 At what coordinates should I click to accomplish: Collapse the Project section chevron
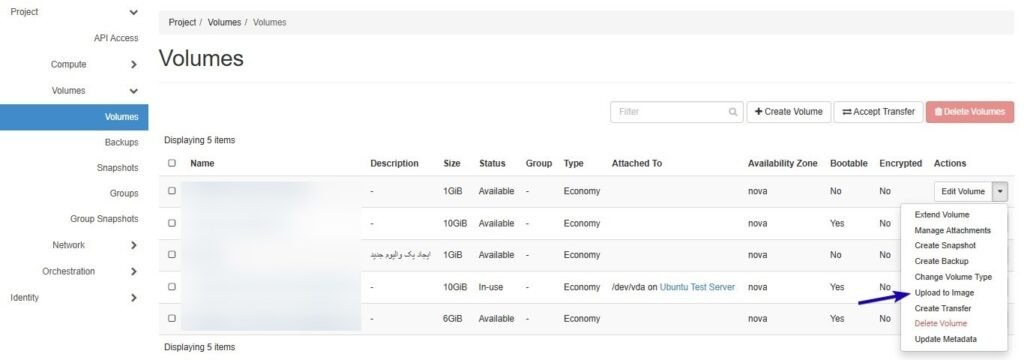[133, 12]
